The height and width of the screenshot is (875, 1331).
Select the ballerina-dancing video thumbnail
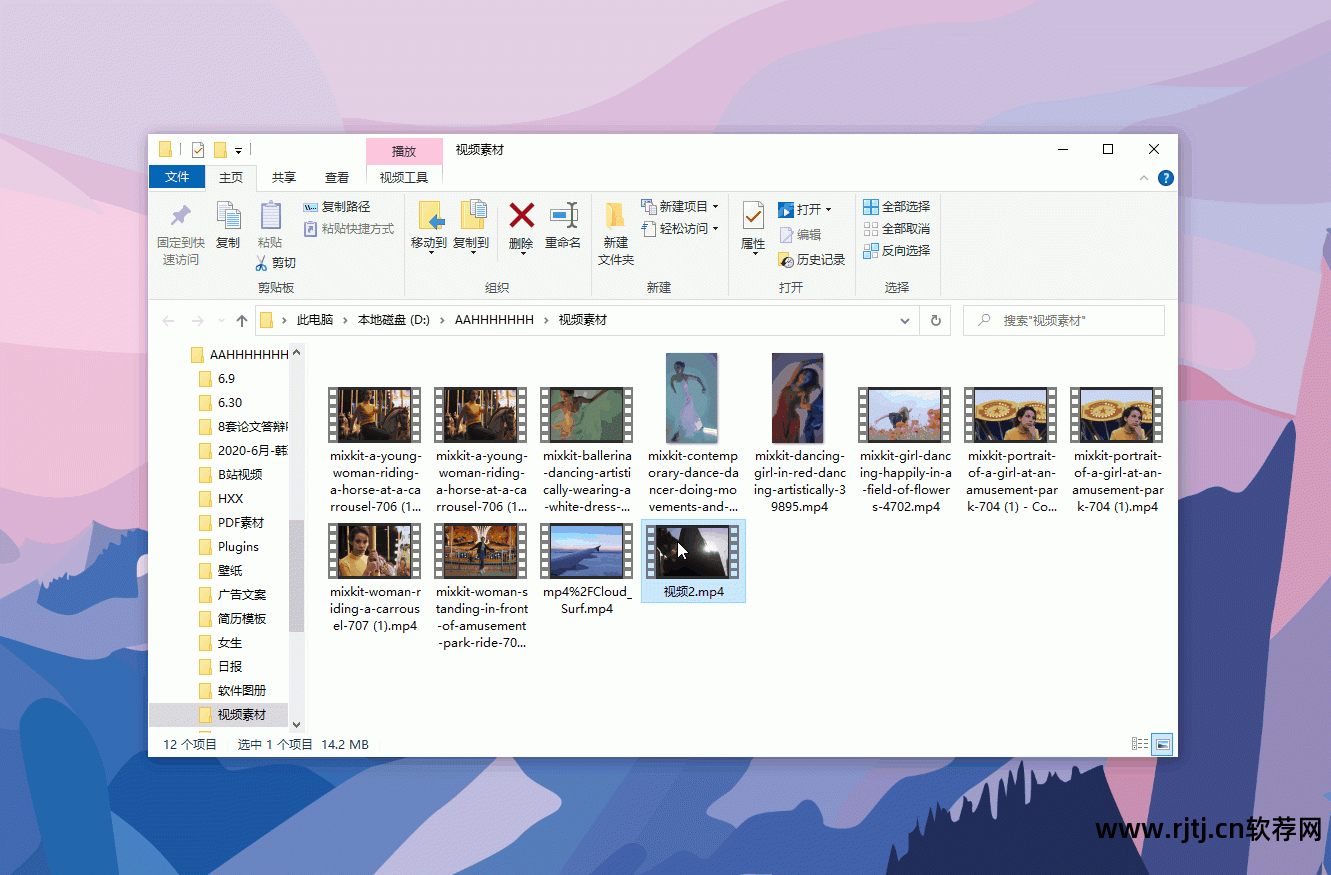click(x=587, y=415)
